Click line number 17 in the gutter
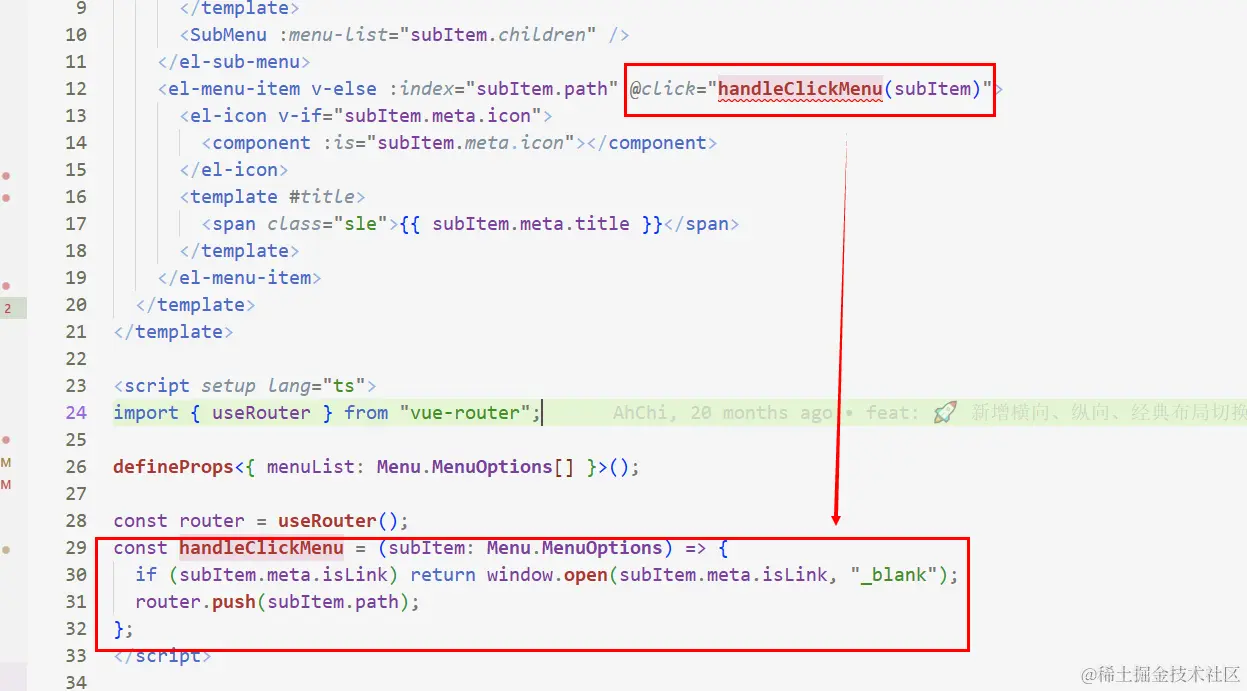This screenshot has height=691, width=1247. (76, 224)
